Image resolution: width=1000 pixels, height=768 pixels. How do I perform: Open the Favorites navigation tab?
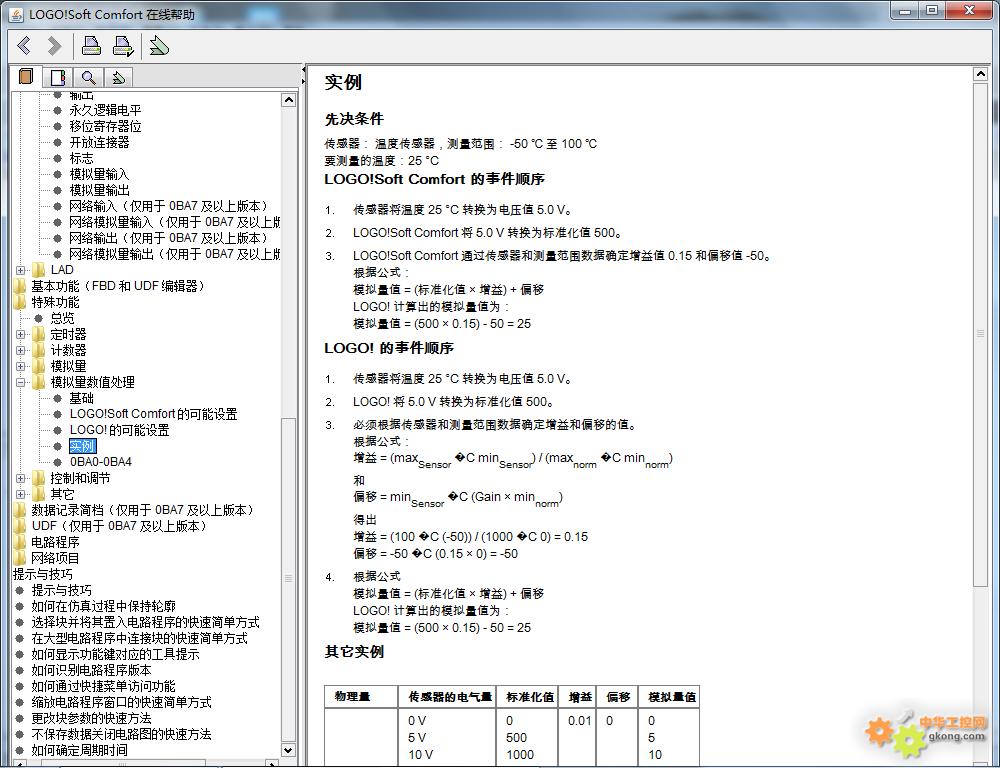pyautogui.click(x=118, y=78)
